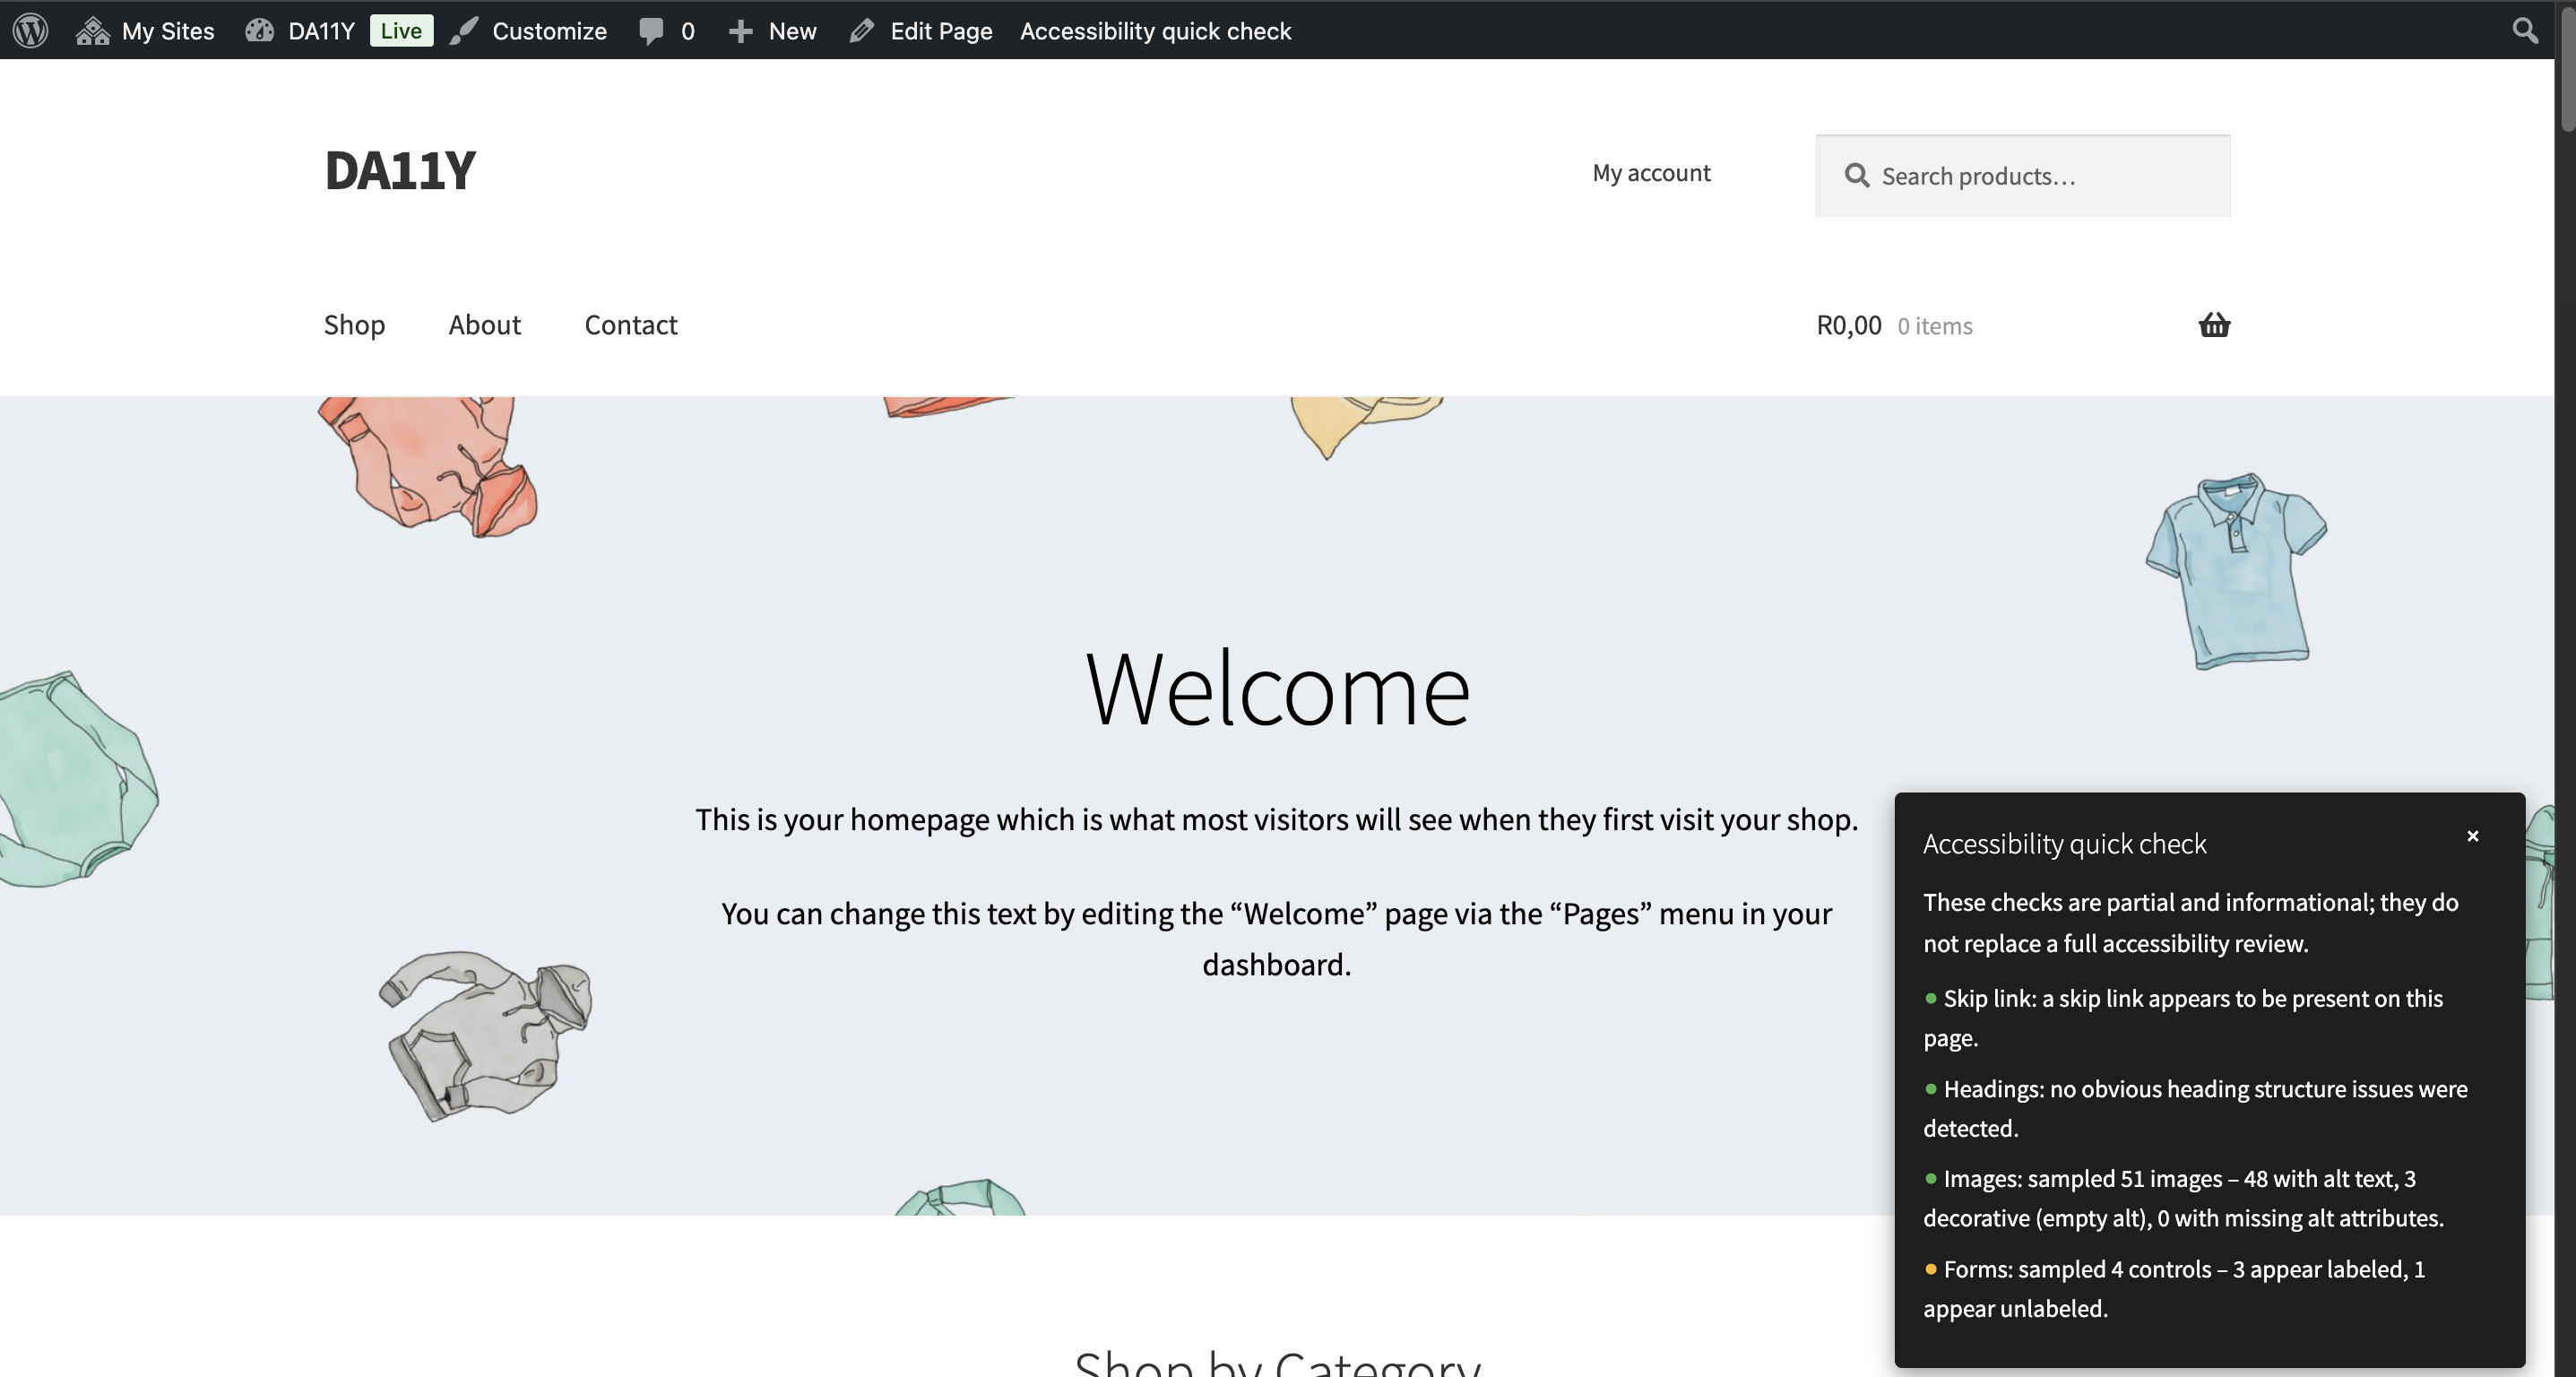Open the WordPress logo menu
This screenshot has height=1377, width=2576.
pyautogui.click(x=31, y=30)
